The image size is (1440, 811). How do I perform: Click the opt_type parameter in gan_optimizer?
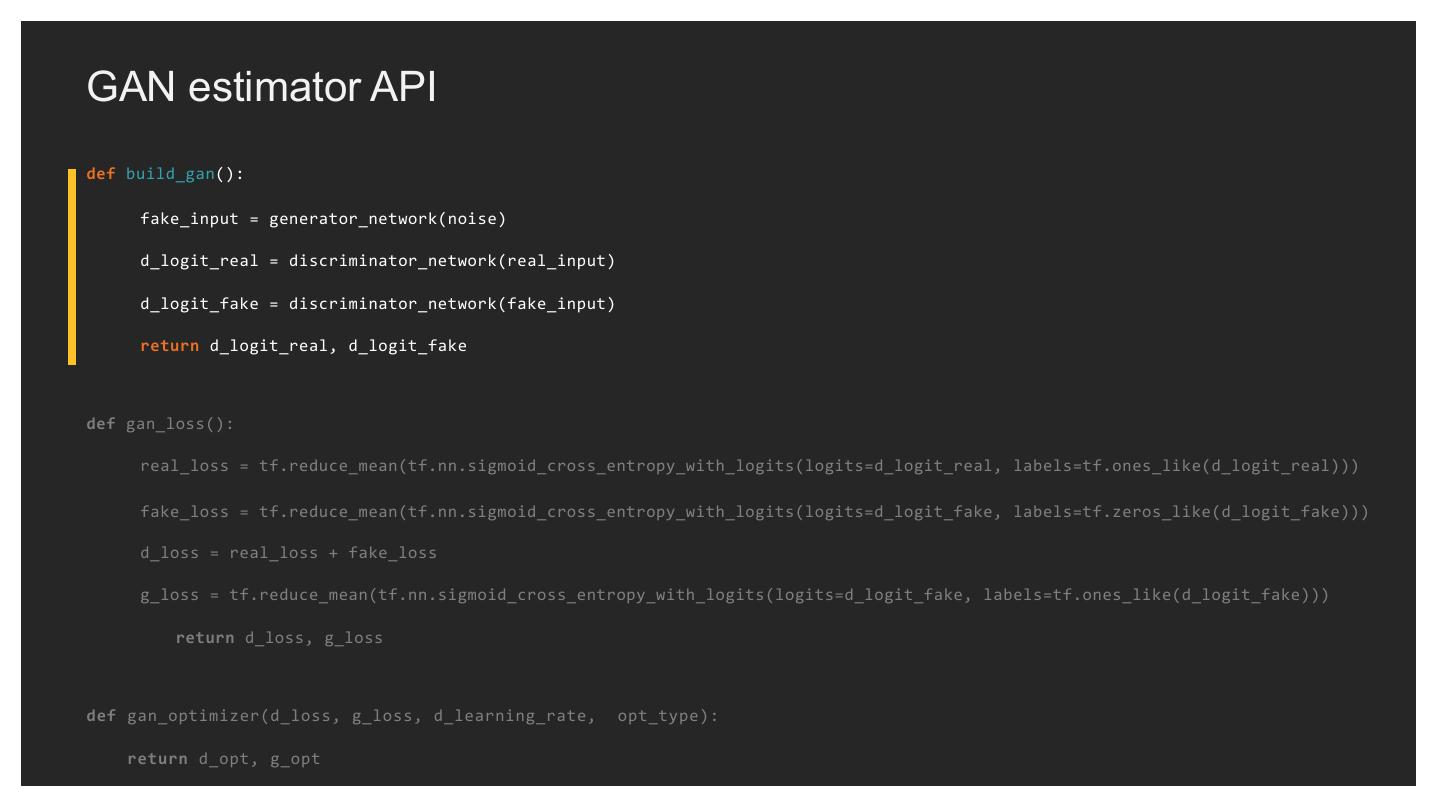coord(662,717)
